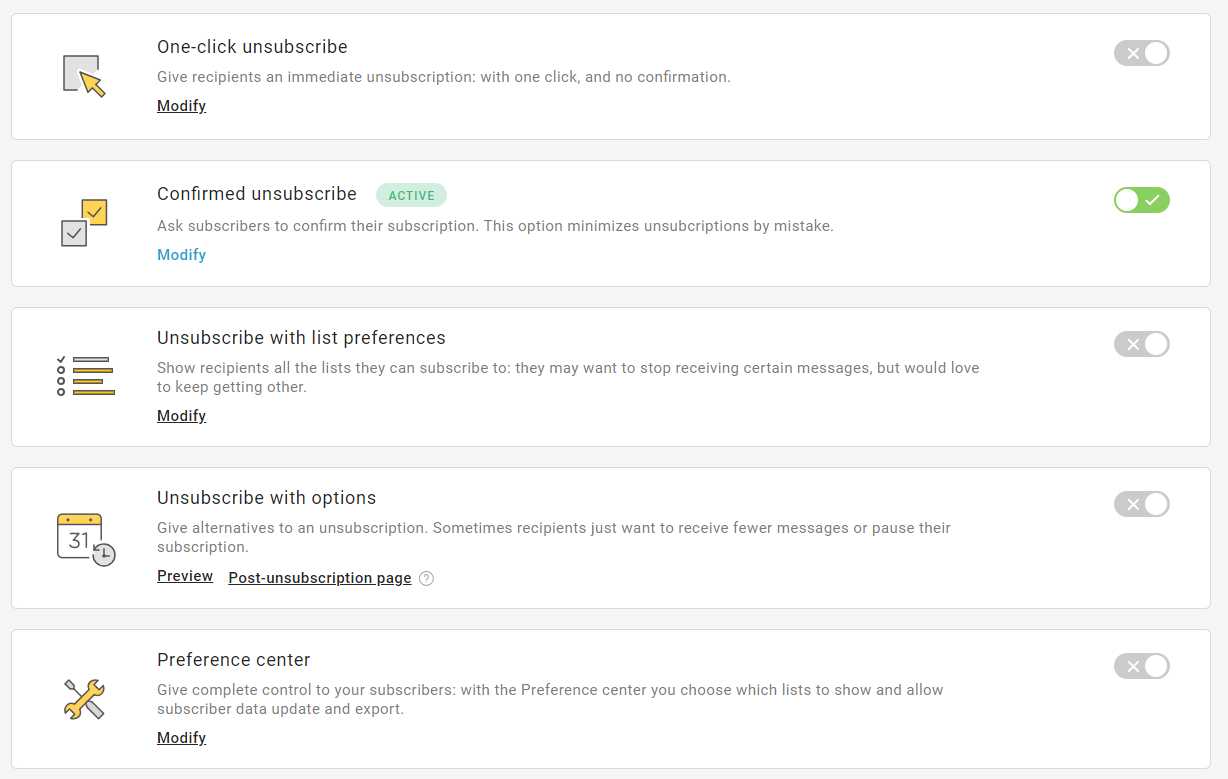This screenshot has height=779, width=1228.
Task: Open Modify under One-click unsubscribe
Action: (181, 106)
